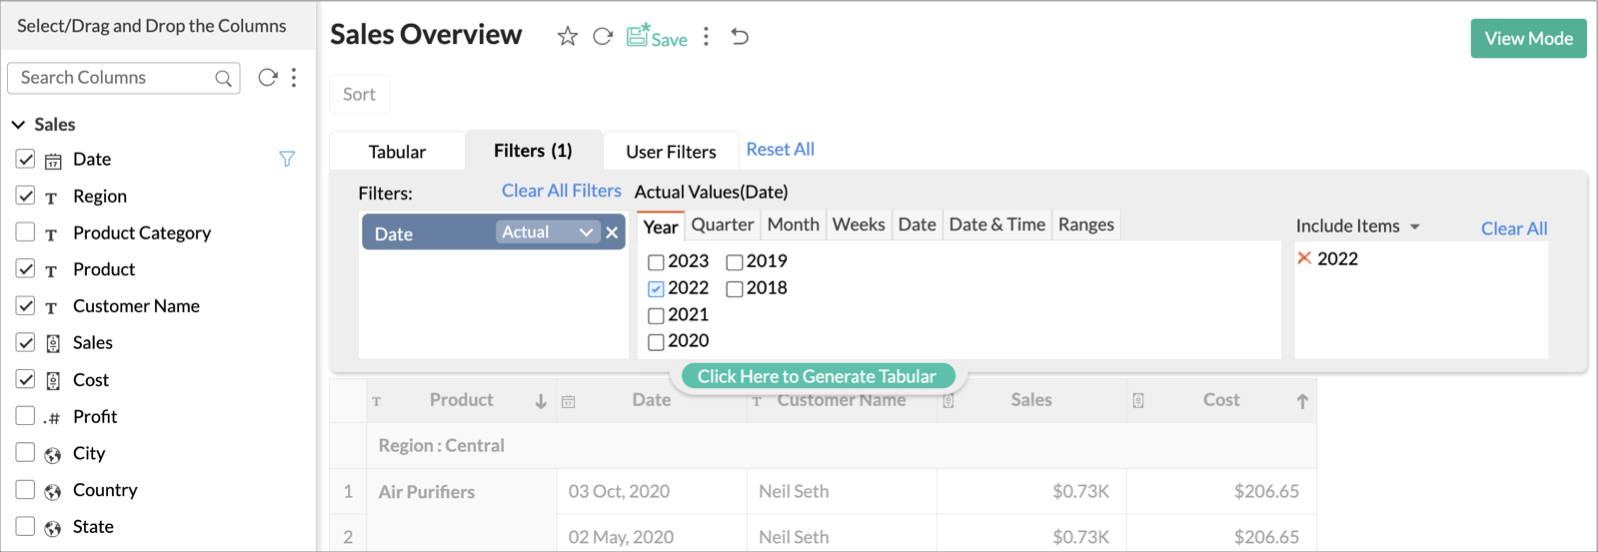Click the Reset All link
1598x552 pixels.
click(780, 149)
